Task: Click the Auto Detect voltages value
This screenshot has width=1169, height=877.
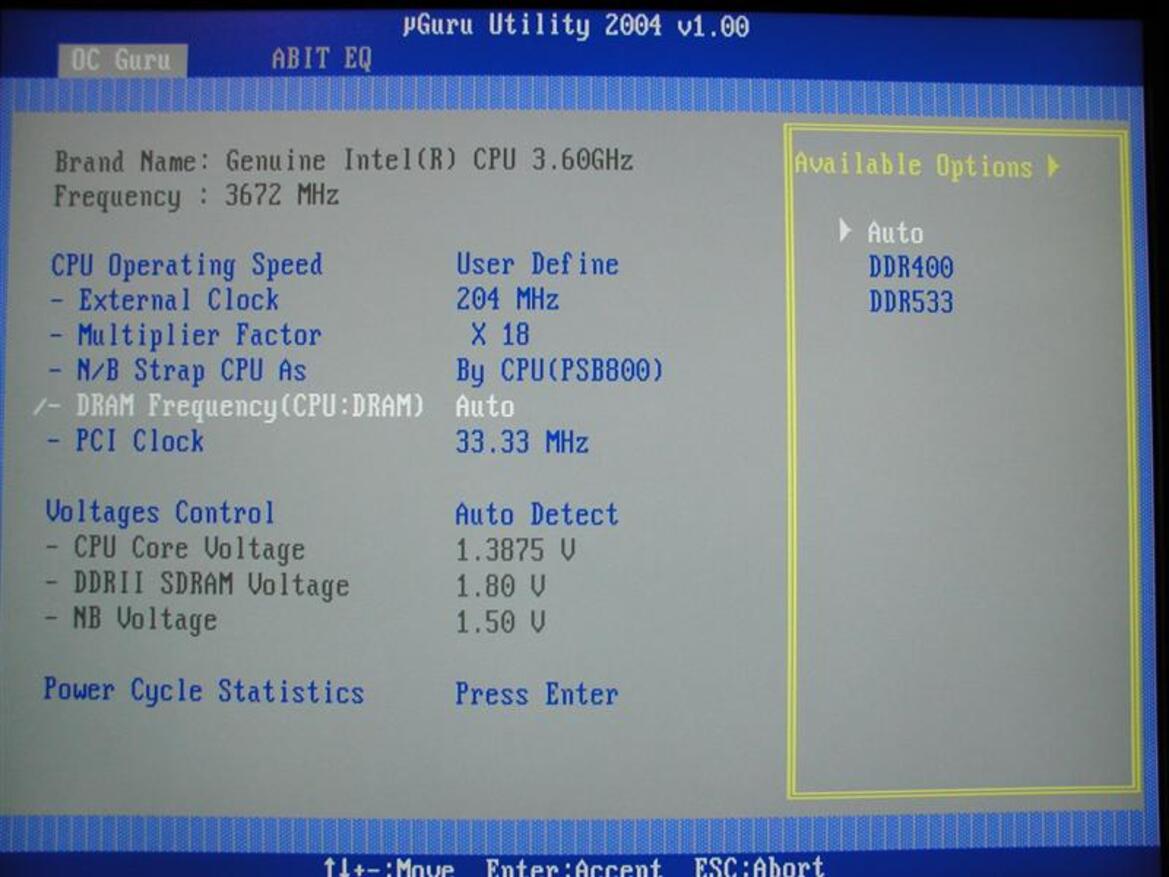Action: pos(538,515)
